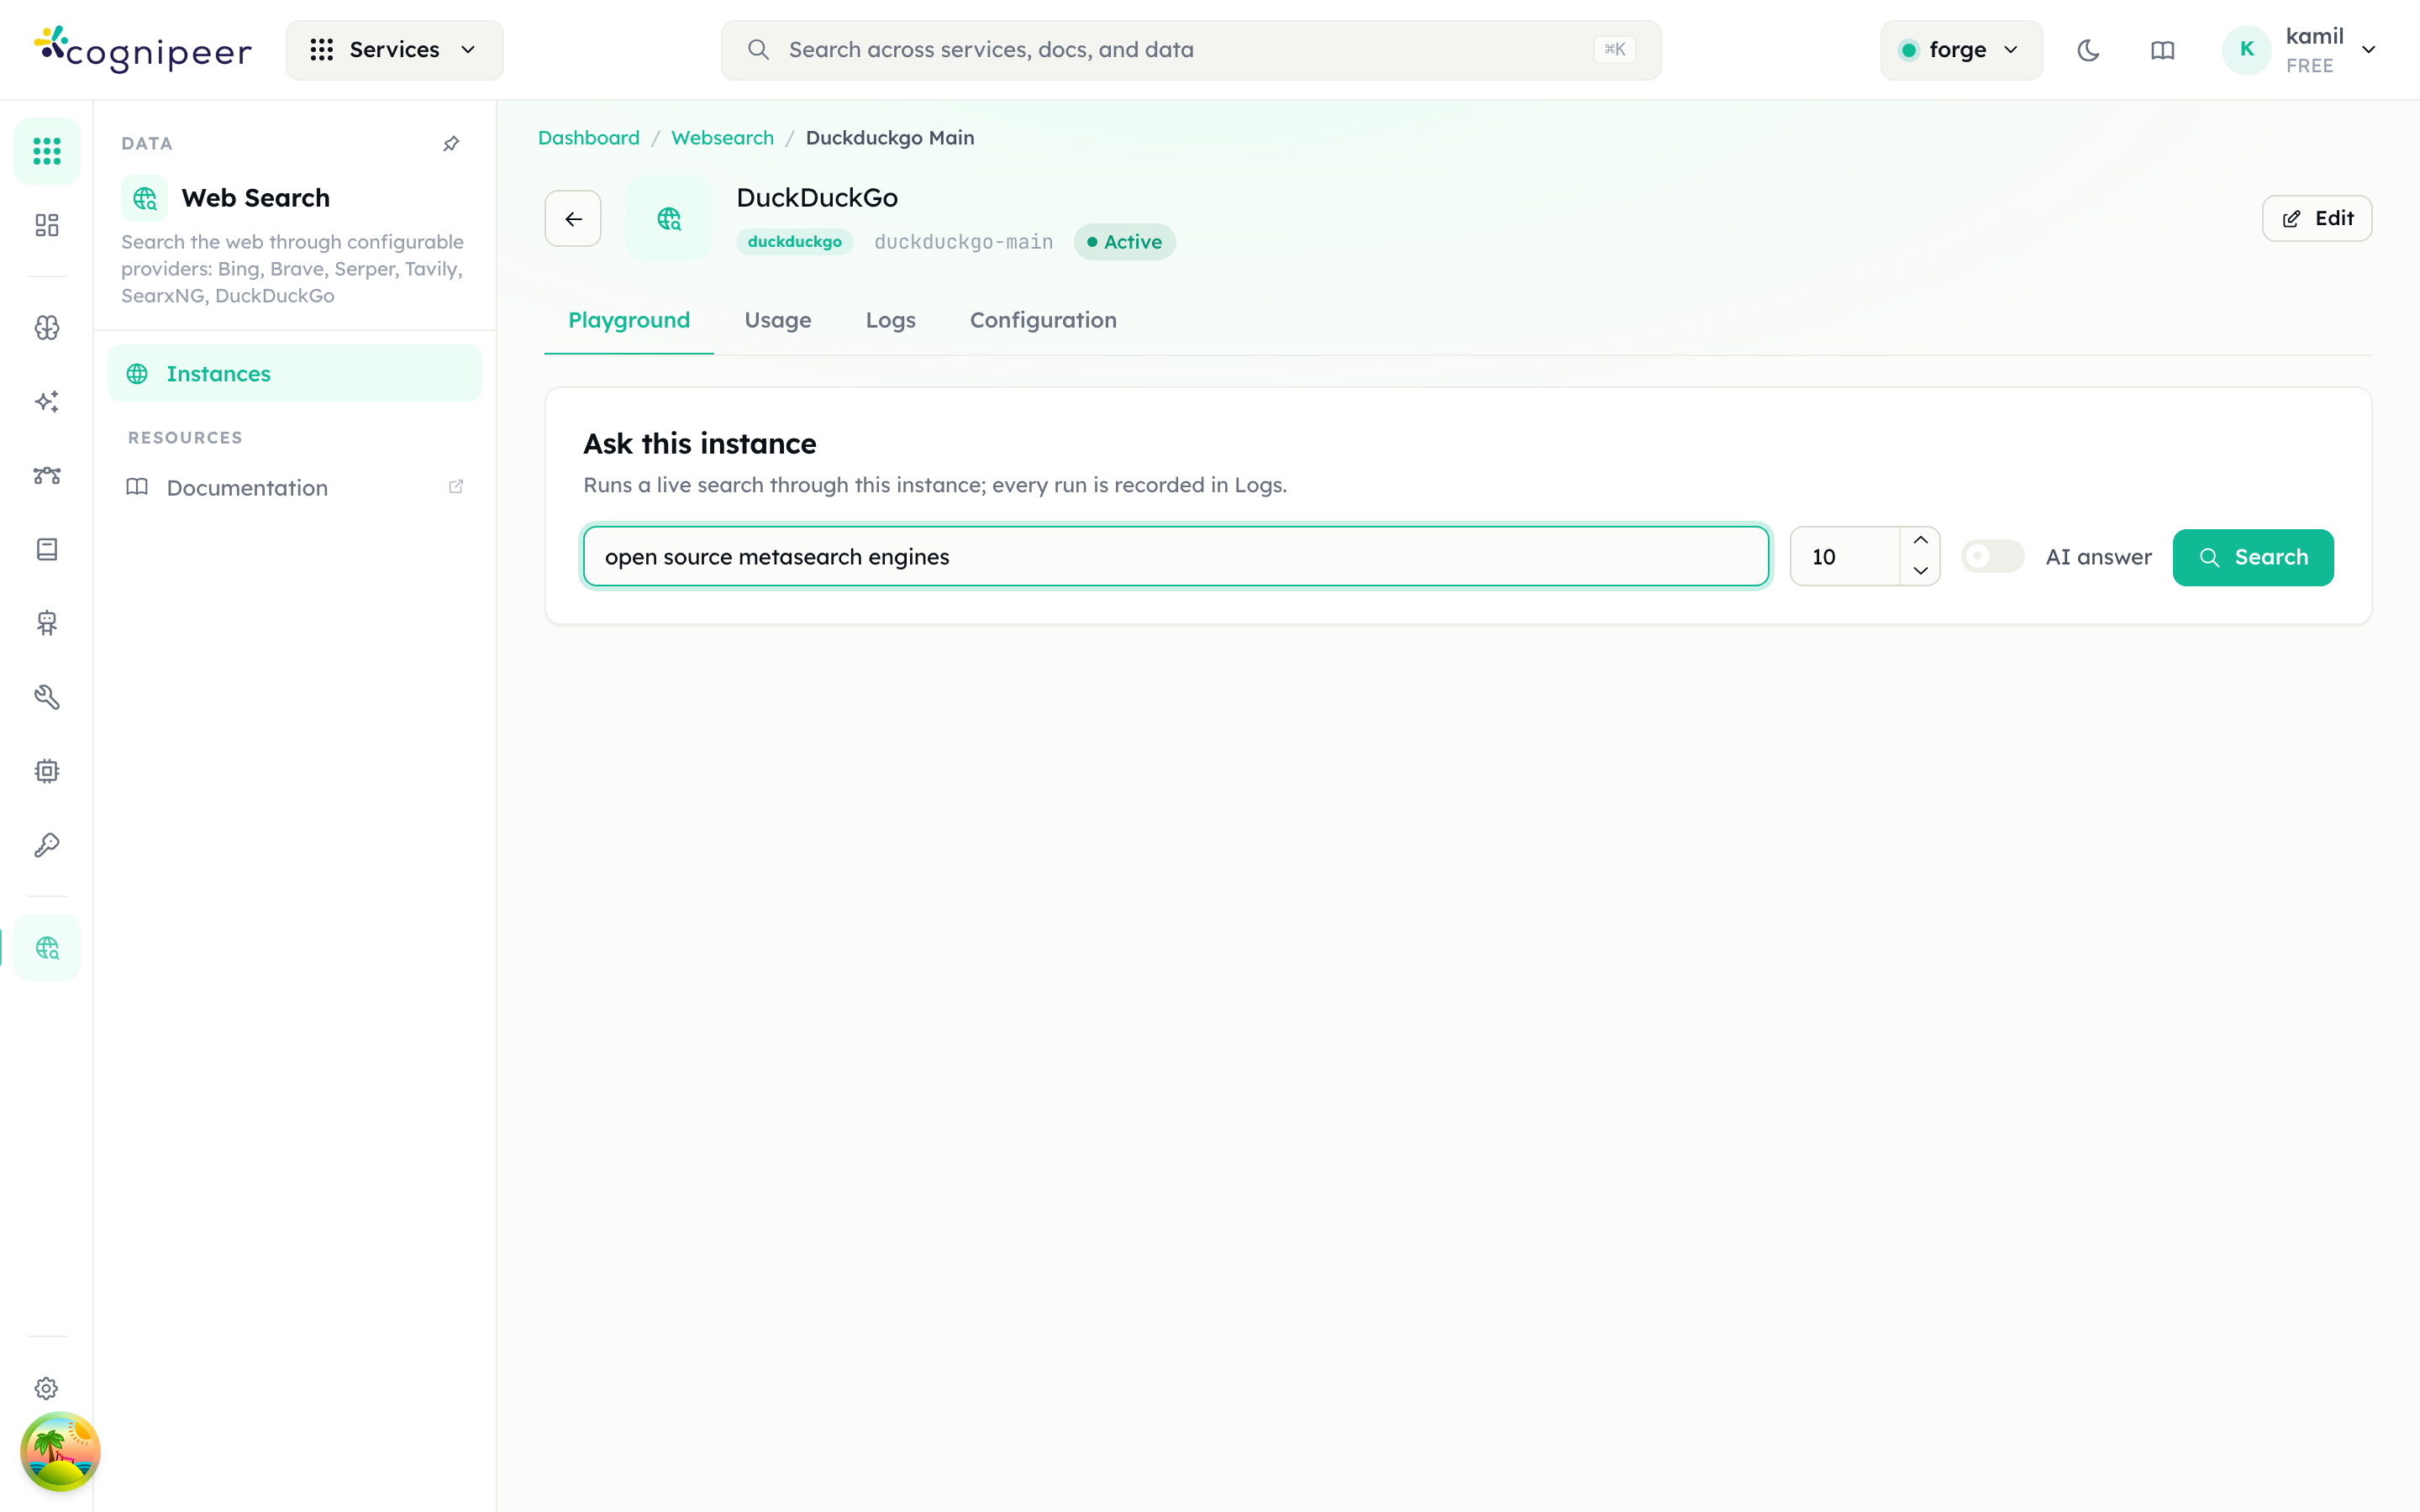Go to Dashboard breadcrumb
Screen dimensions: 2420x1512
point(588,138)
